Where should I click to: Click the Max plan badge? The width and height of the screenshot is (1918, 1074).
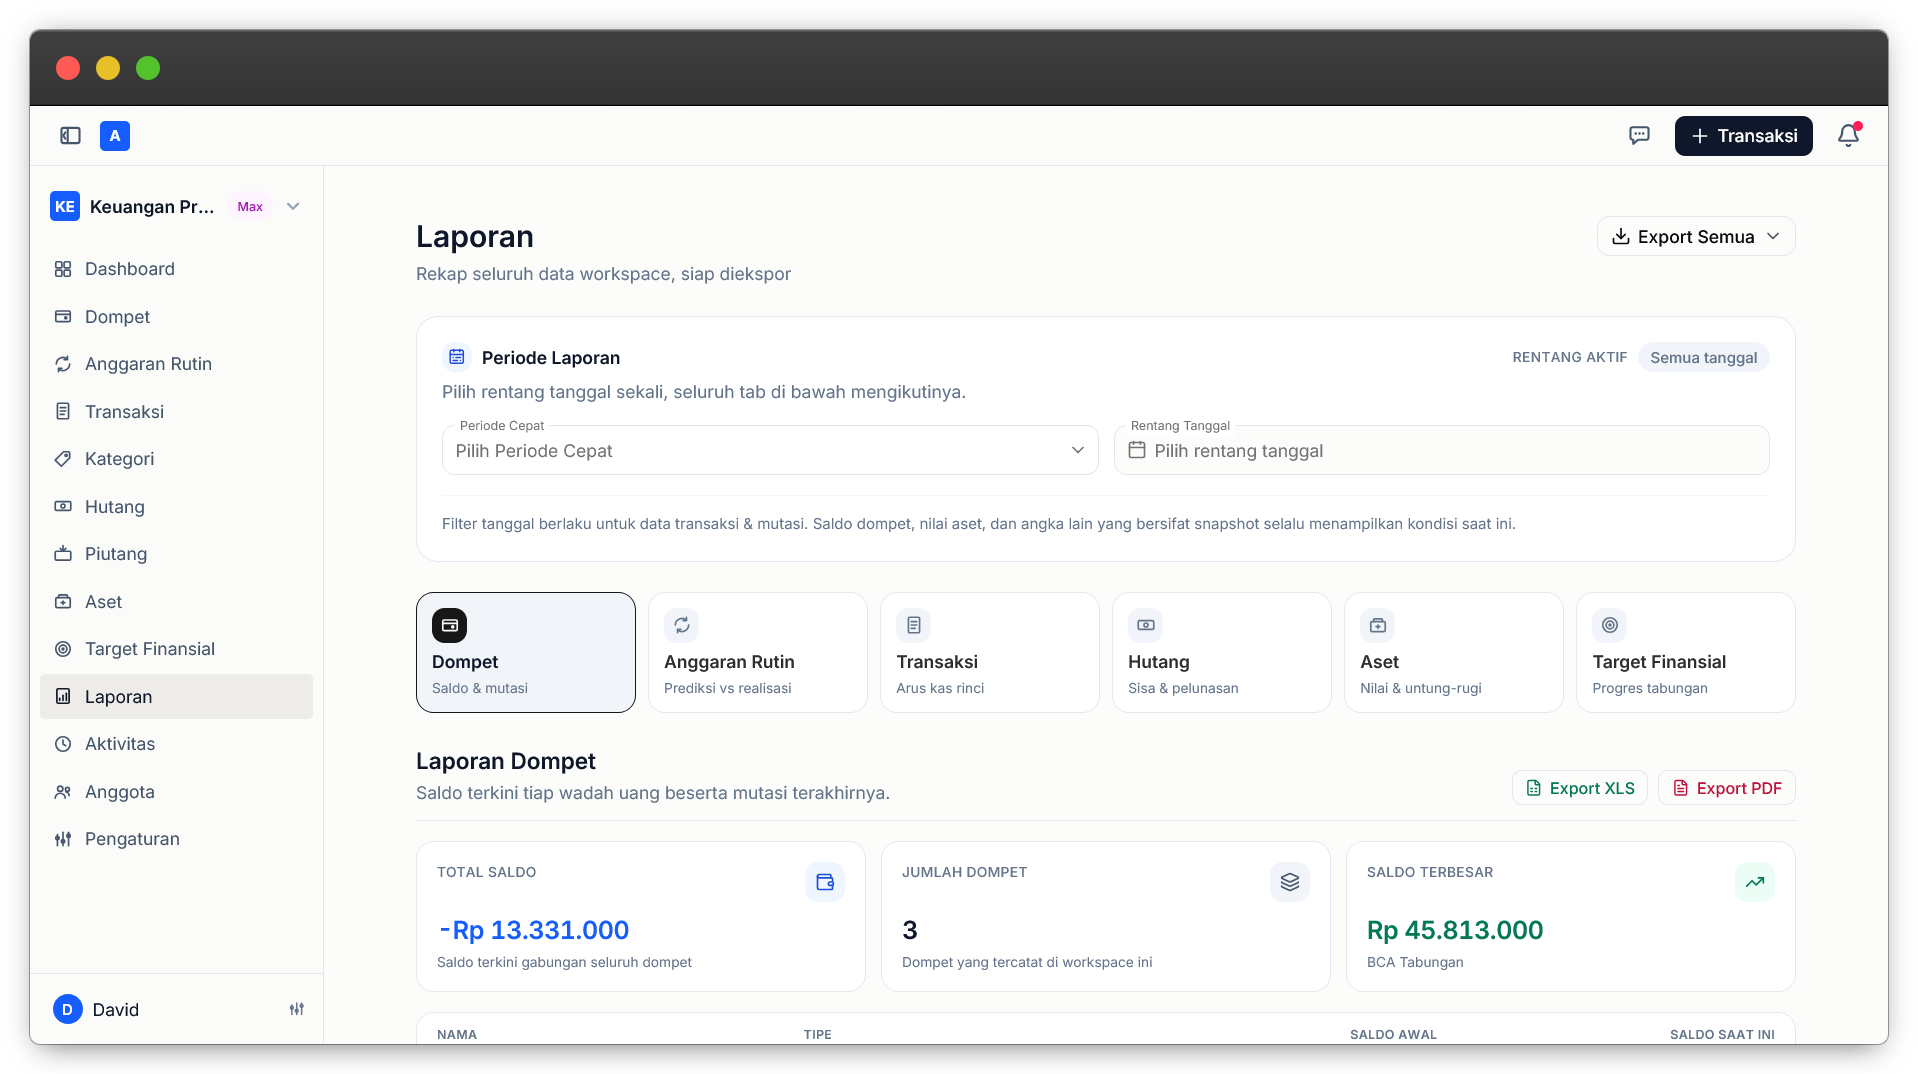[250, 206]
